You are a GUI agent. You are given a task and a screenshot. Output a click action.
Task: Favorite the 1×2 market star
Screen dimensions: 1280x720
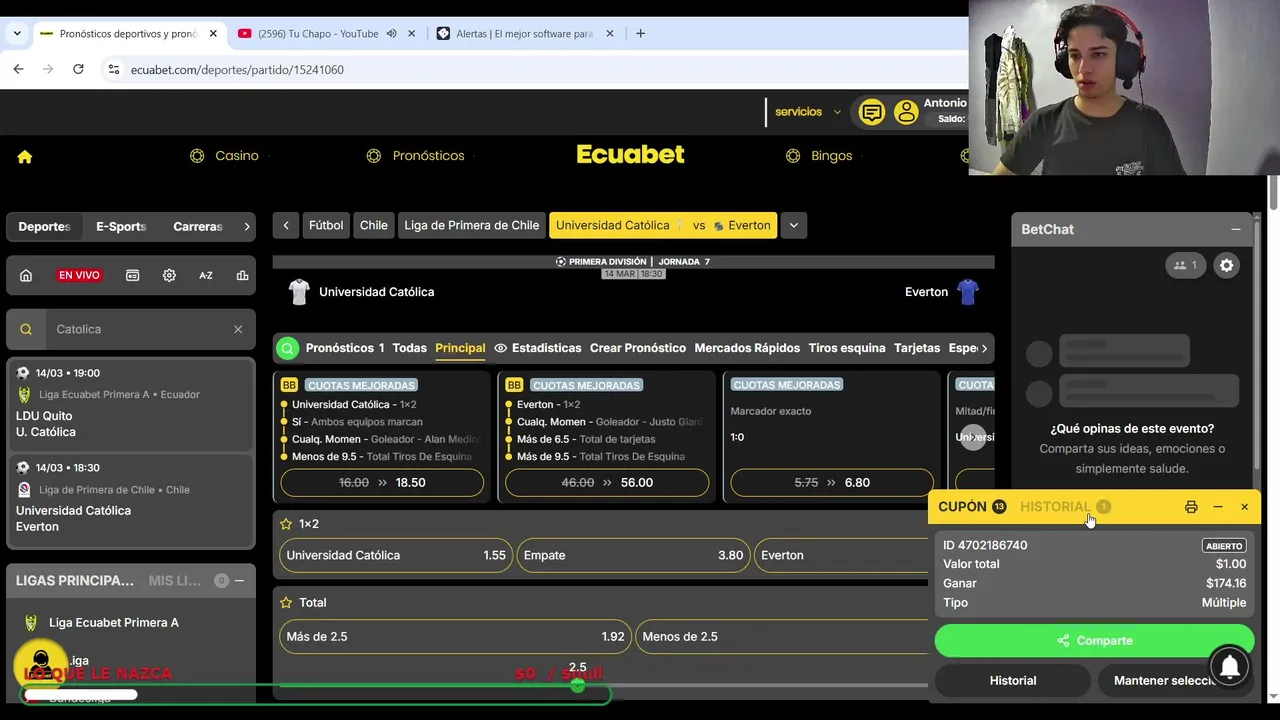(286, 524)
